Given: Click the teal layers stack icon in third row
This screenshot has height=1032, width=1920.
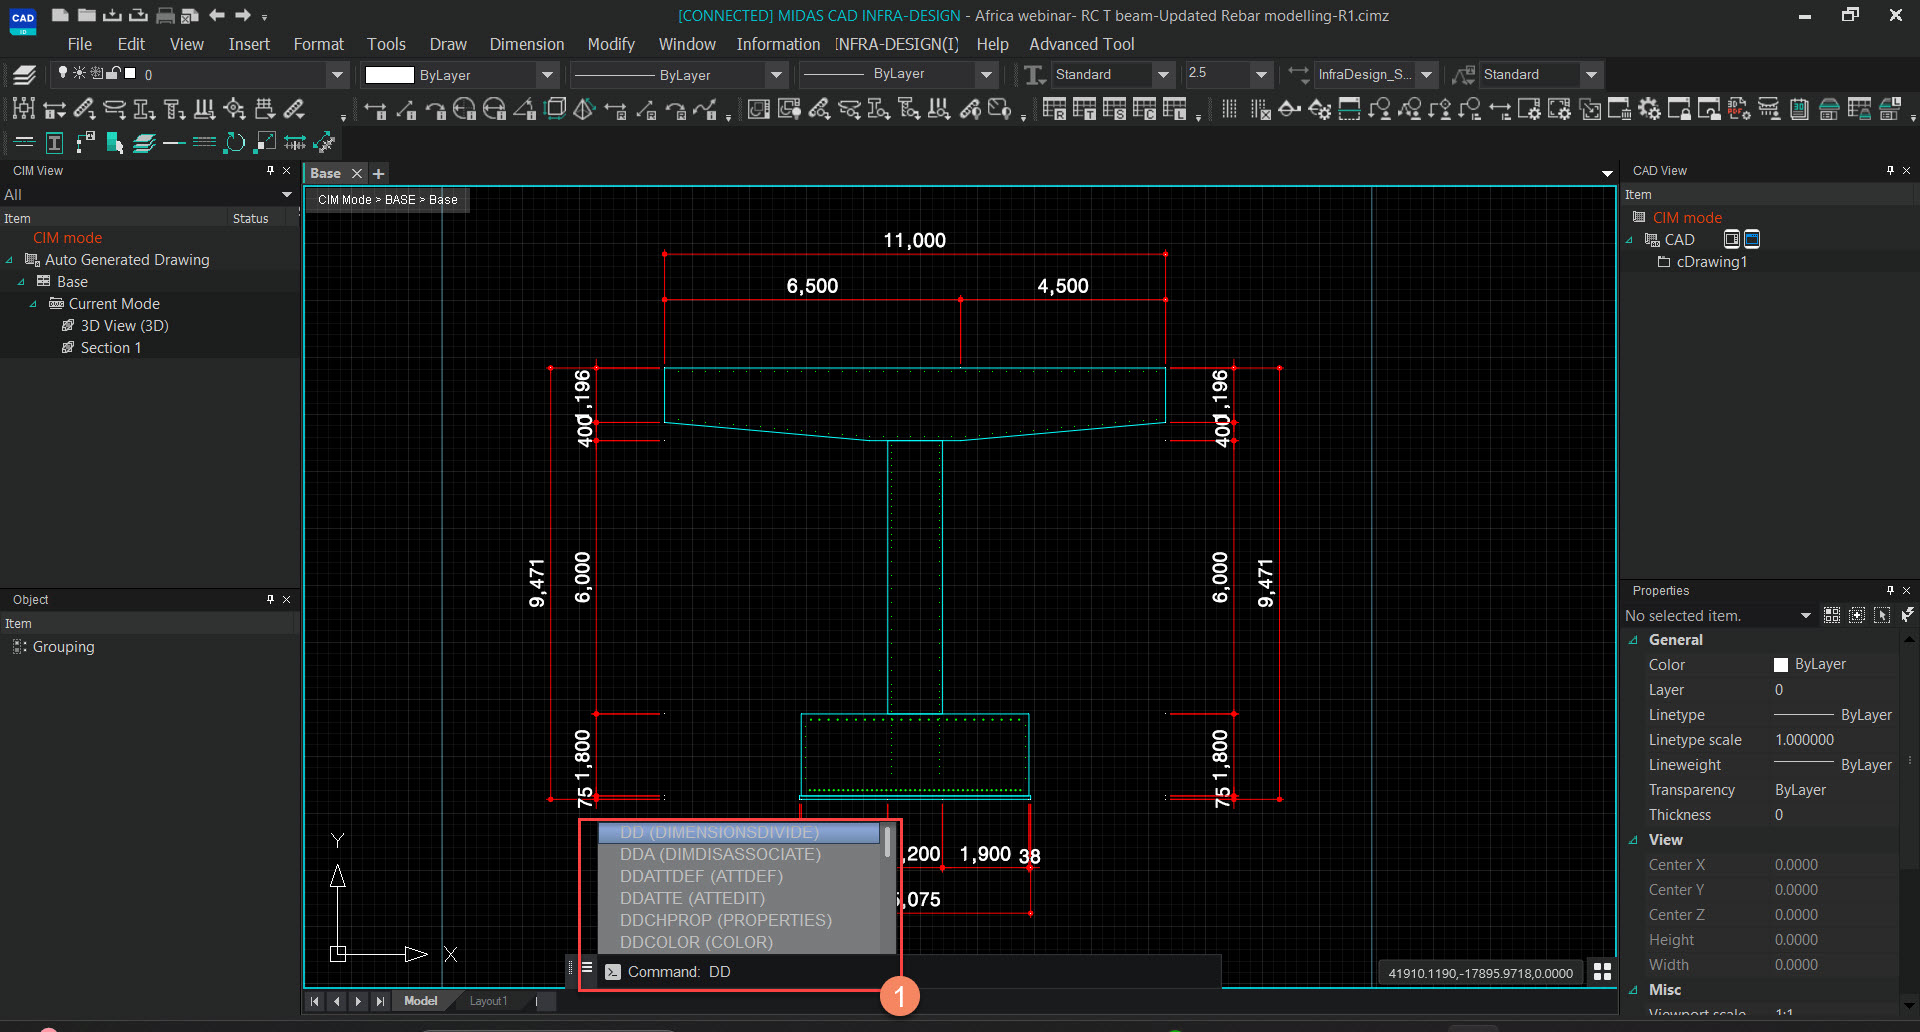Looking at the screenshot, I should point(145,143).
